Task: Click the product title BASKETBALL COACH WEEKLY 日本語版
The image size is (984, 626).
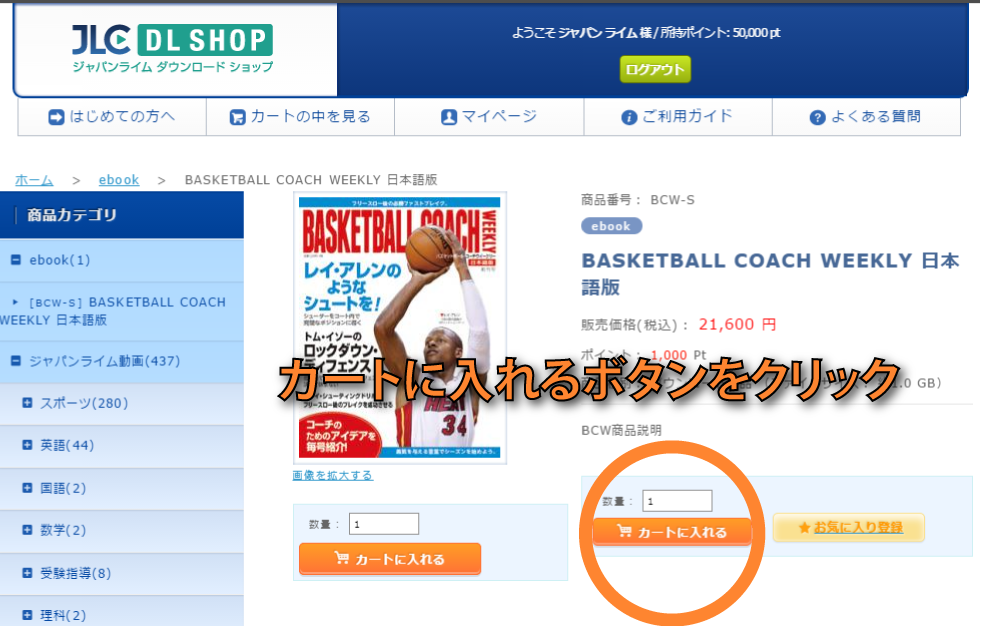Action: point(770,273)
